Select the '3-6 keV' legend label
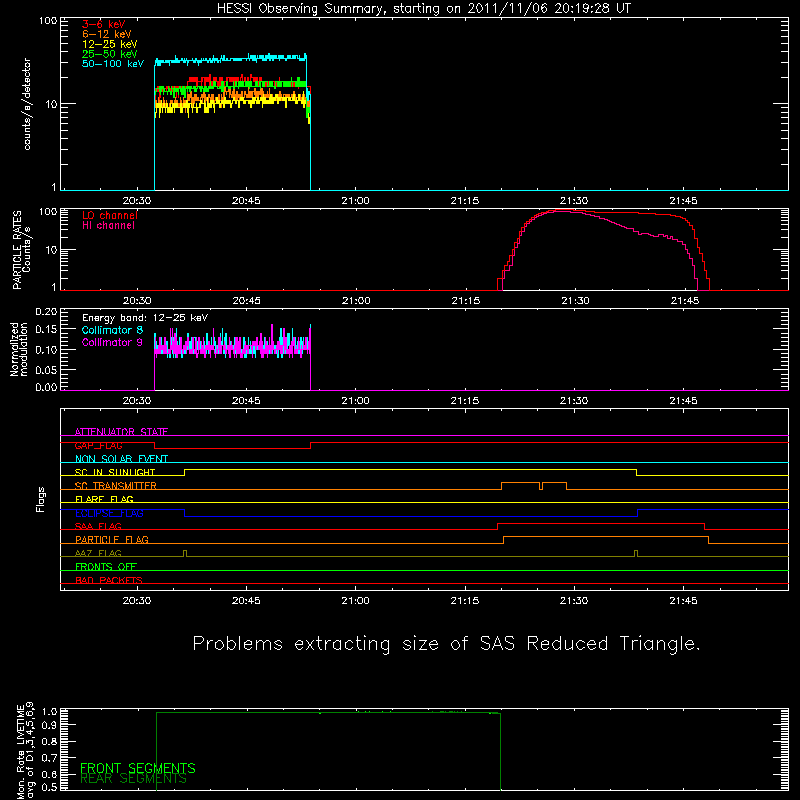Screen dimensions: 800x800 pyautogui.click(x=103, y=24)
